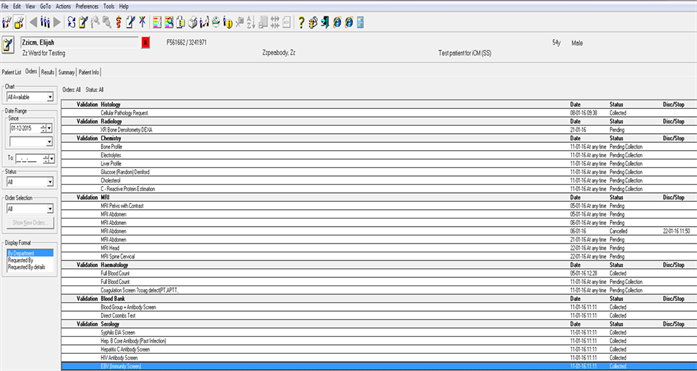This screenshot has height=371, width=697.
Task: Select 'C - Reactive Protein Estimation' order
Action: [x=379, y=189]
